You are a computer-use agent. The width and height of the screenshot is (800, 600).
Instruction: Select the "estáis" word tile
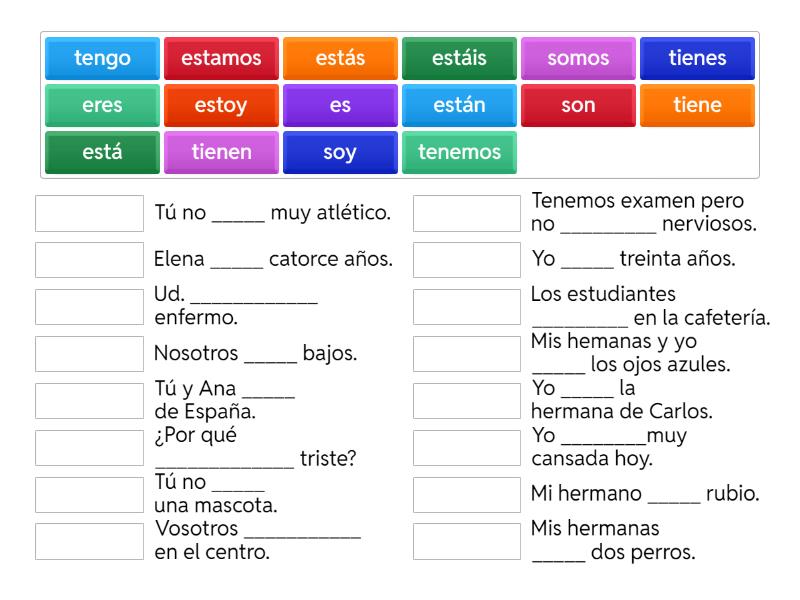click(x=459, y=59)
